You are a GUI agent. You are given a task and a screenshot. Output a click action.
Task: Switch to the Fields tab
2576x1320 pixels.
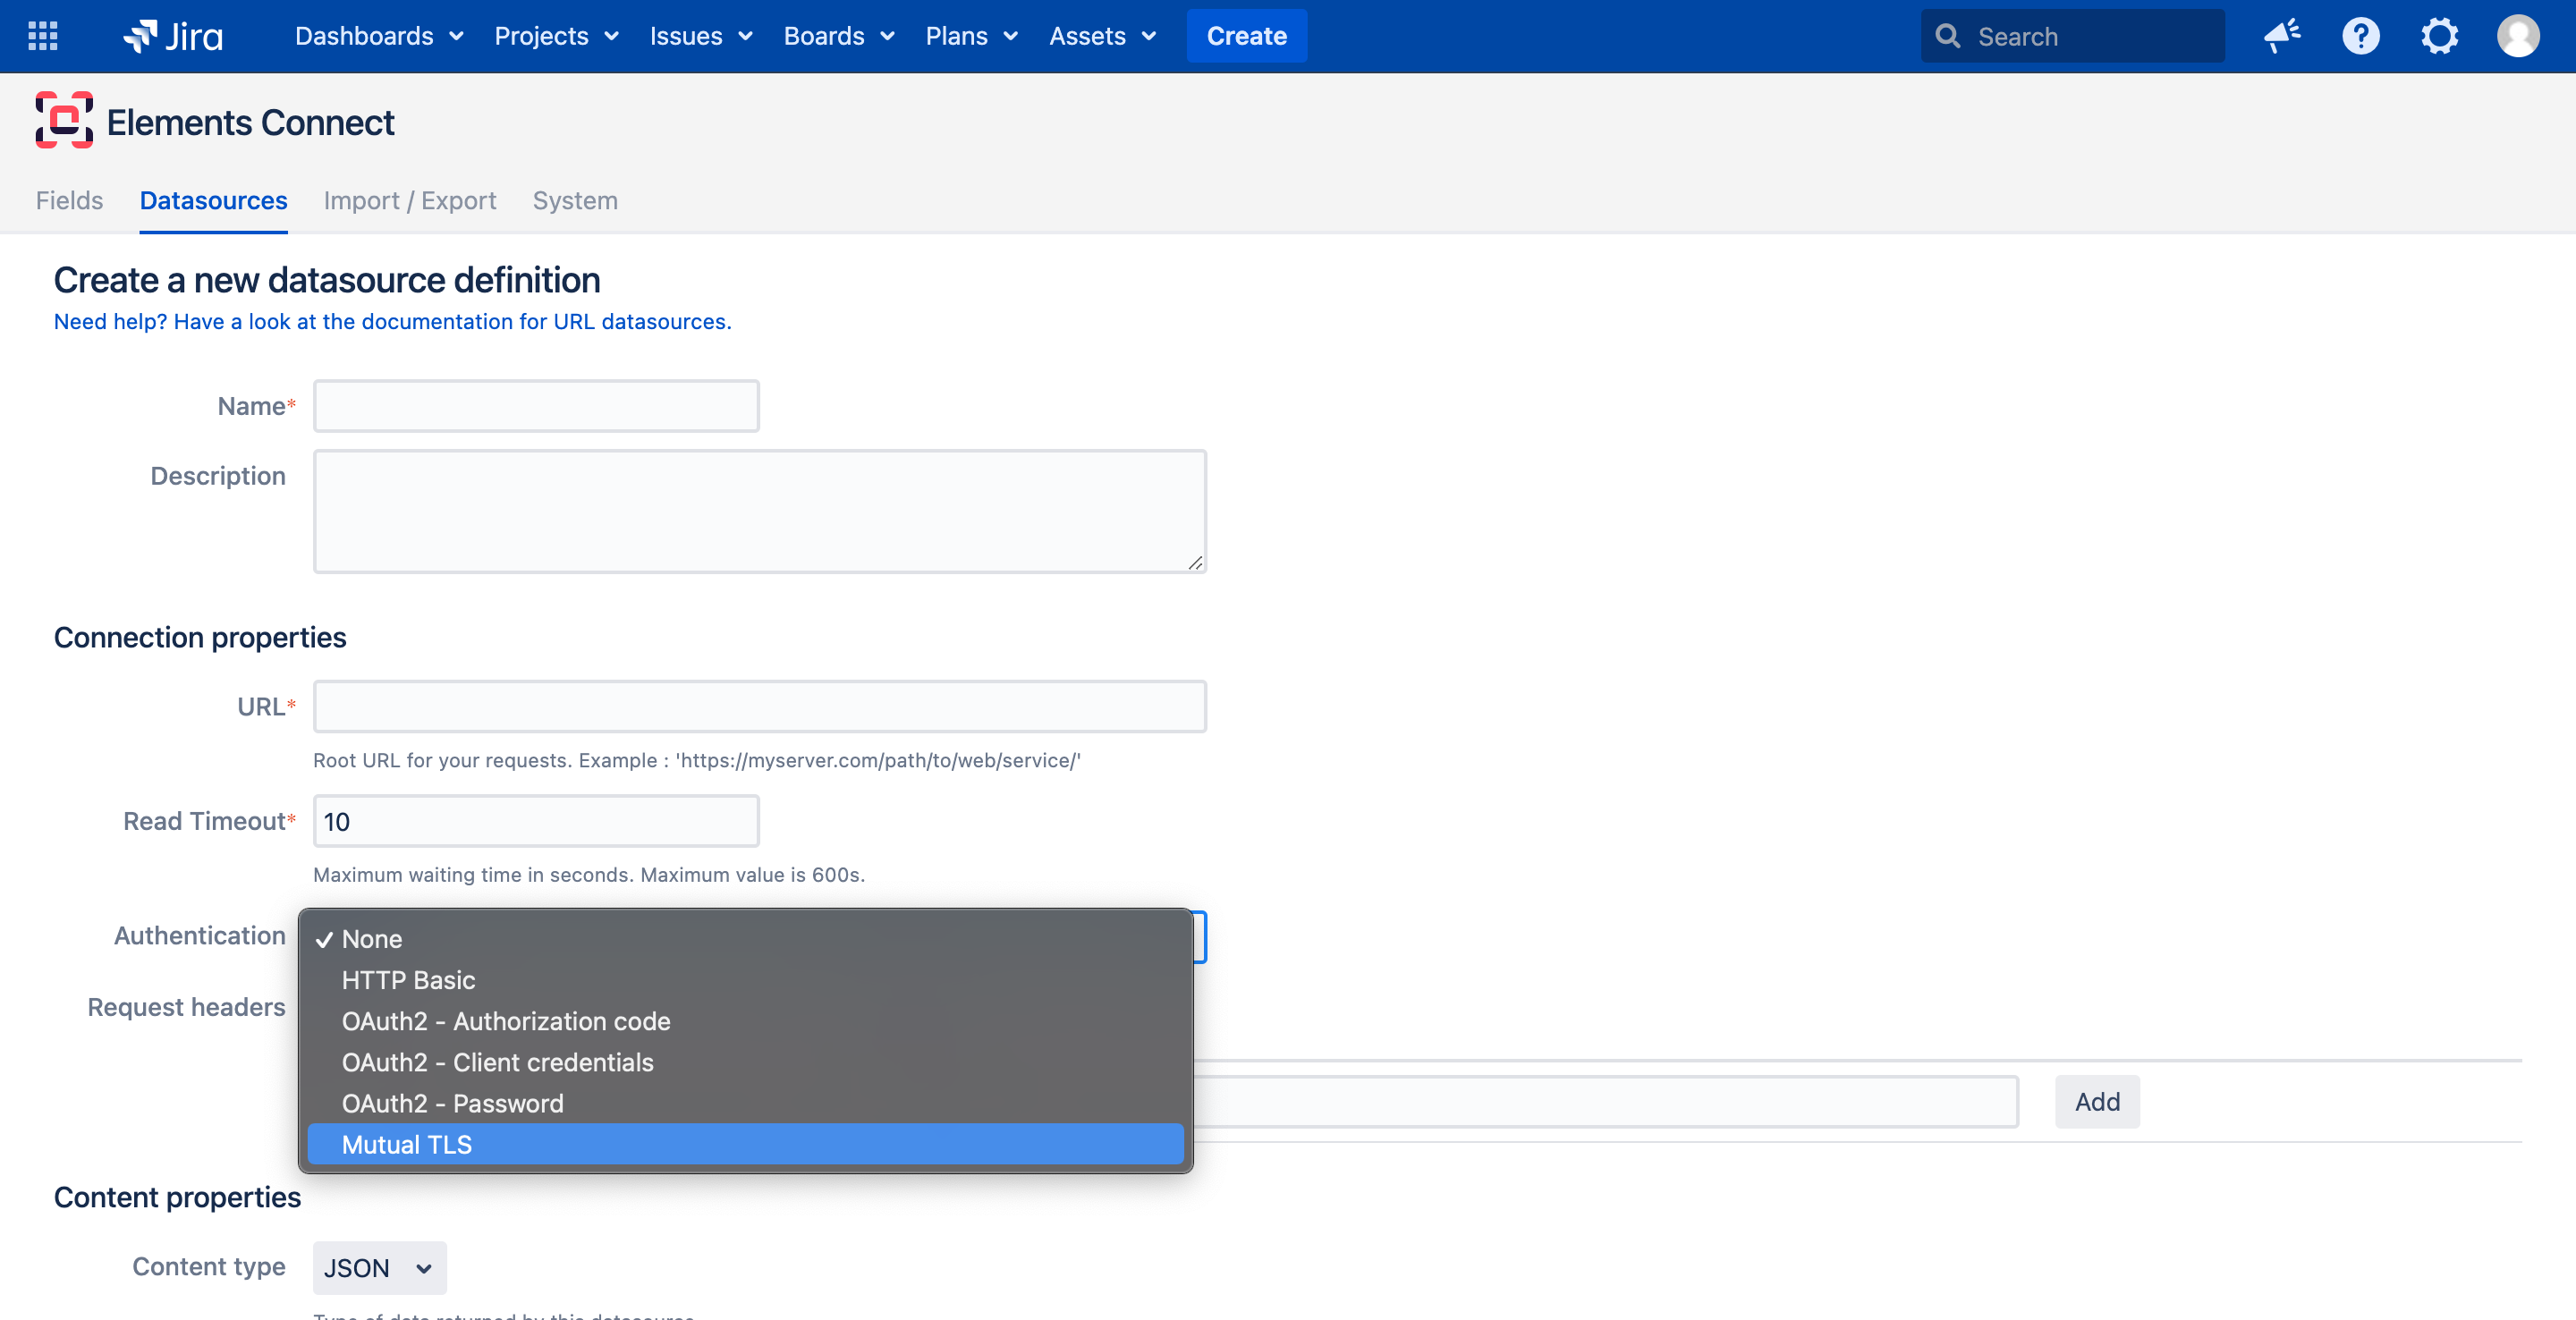(69, 200)
